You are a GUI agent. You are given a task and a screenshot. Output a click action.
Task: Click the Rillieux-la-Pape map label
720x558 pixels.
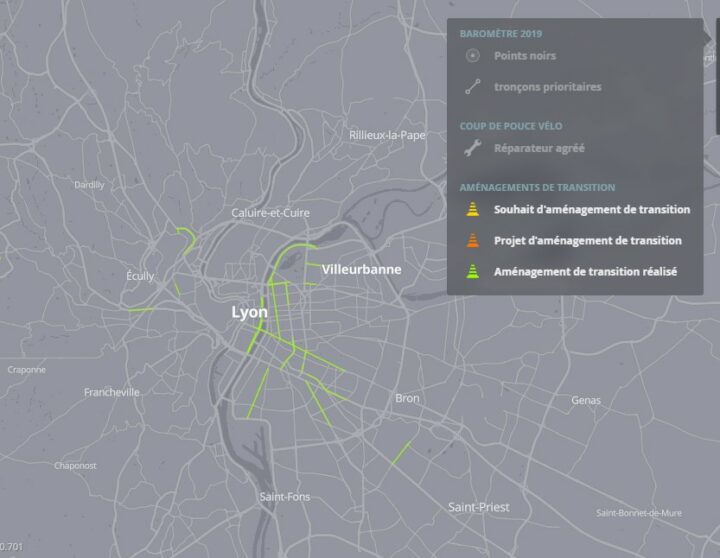pos(387,135)
